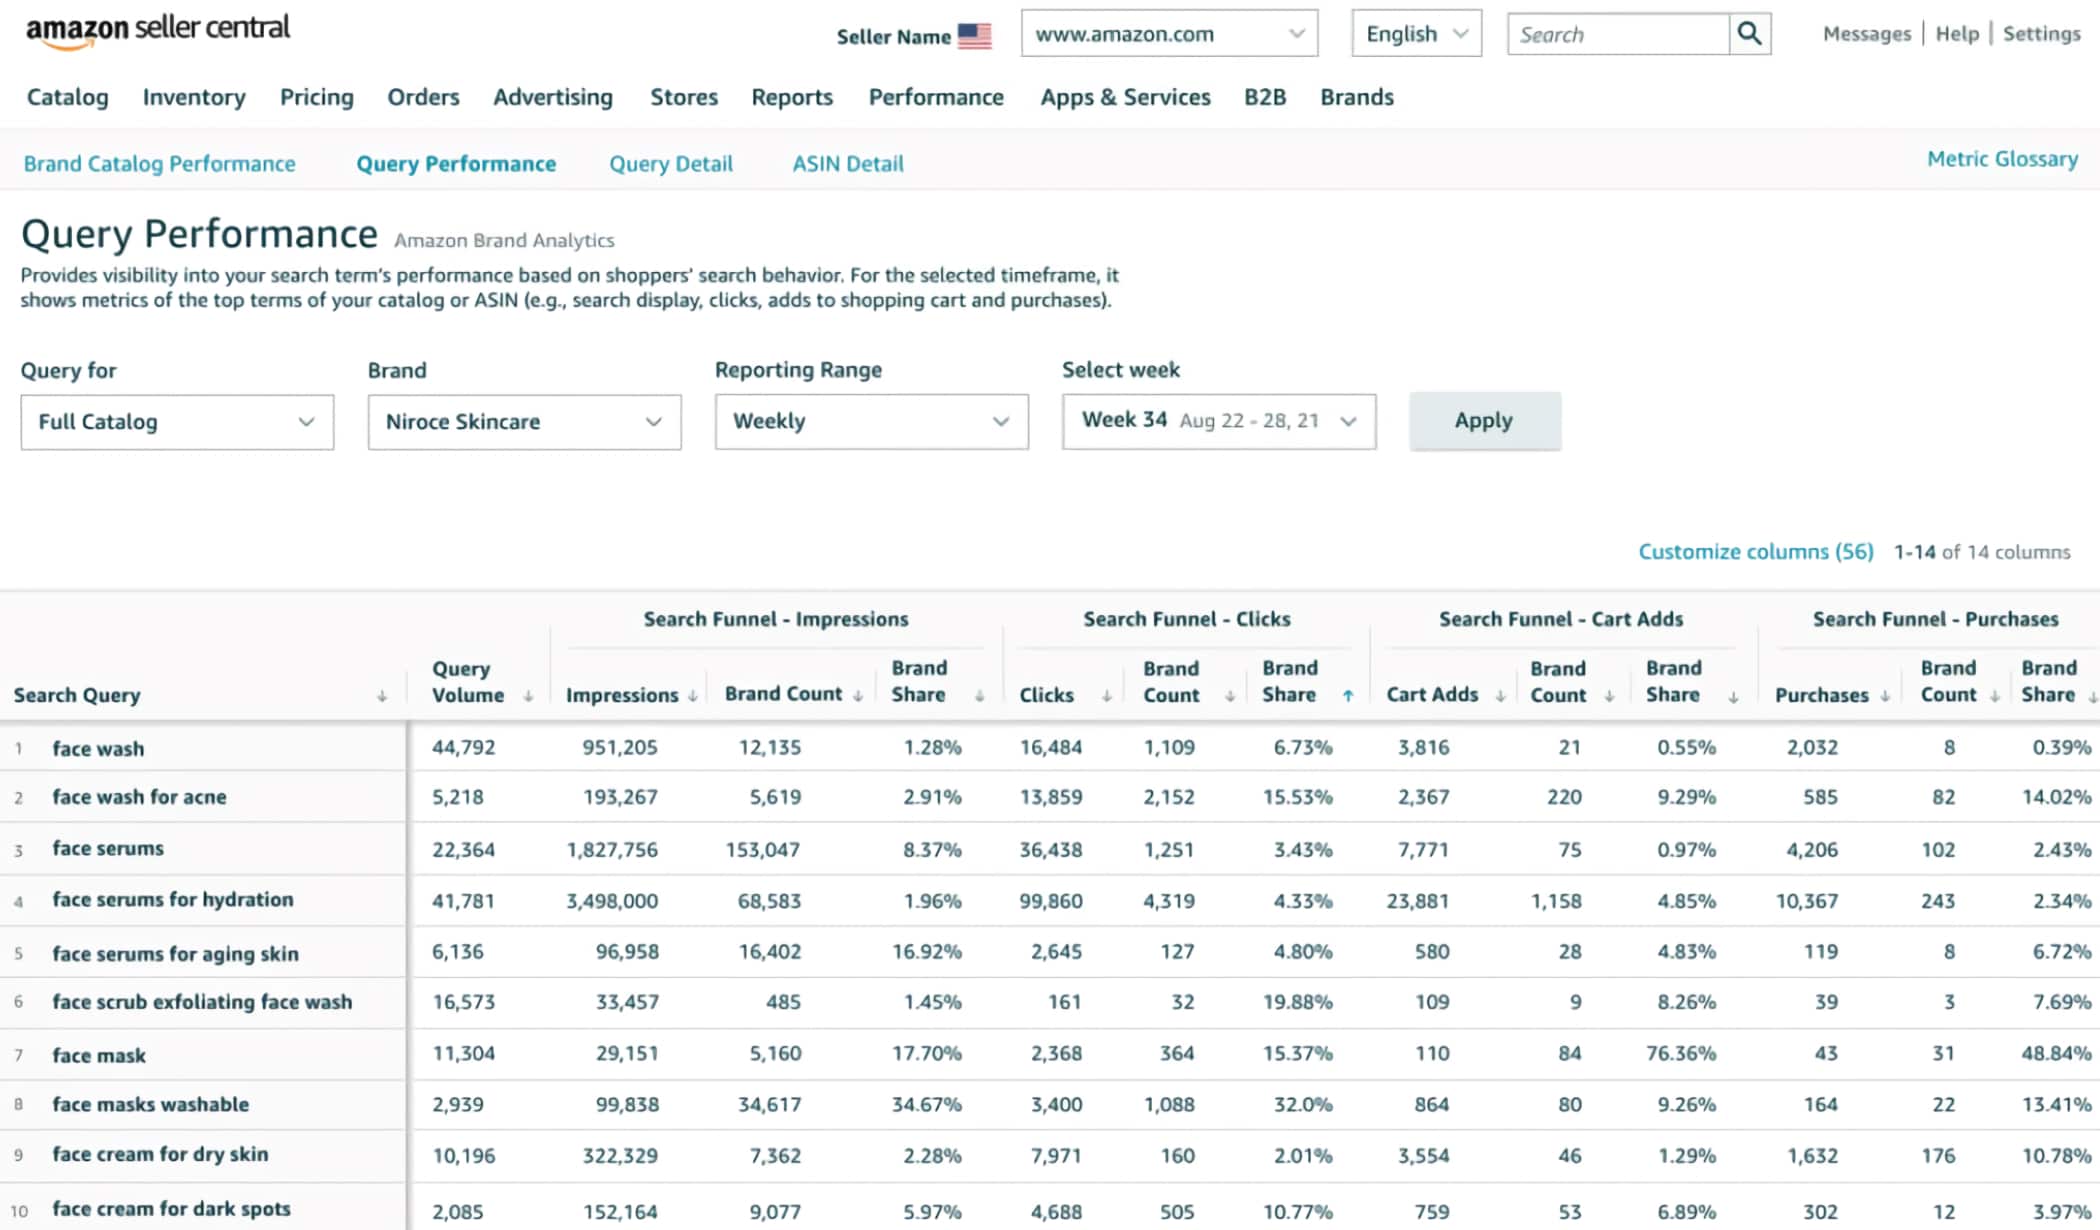This screenshot has width=2100, height=1230.
Task: Open the marketplace www.amazon.com dropdown
Action: [1169, 34]
